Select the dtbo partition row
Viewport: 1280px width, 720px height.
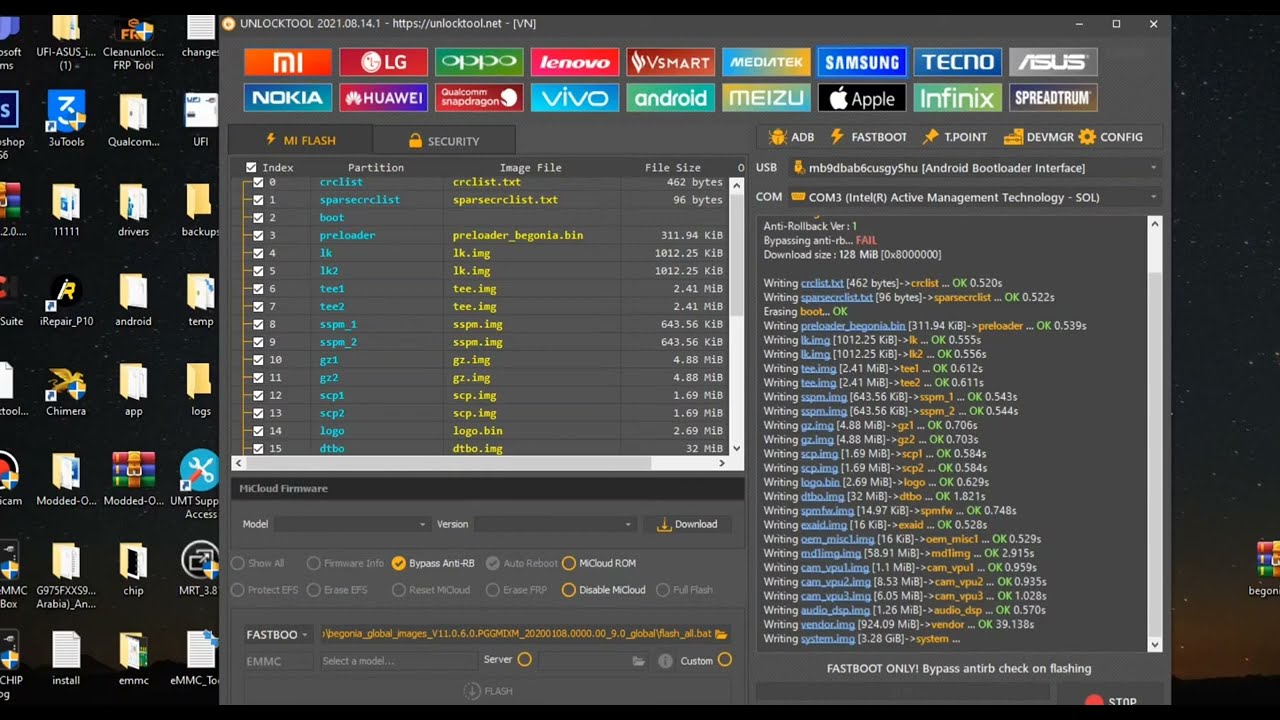click(x=486, y=448)
